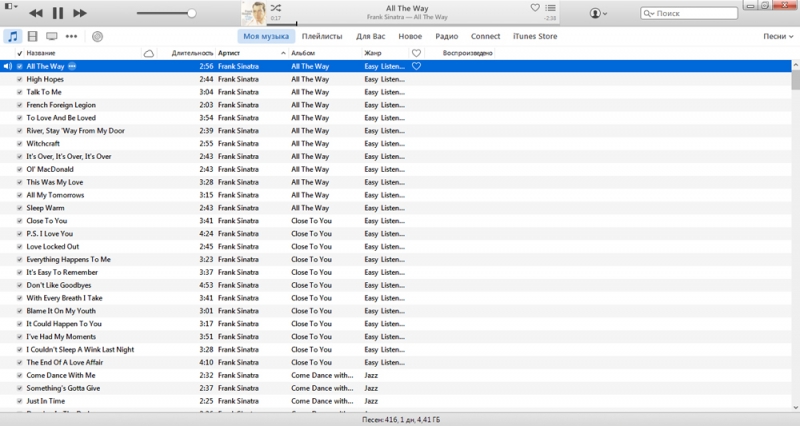Click the Close To You album in Love Locked Out row
Viewport: 800px width, 426px height.
(311, 246)
